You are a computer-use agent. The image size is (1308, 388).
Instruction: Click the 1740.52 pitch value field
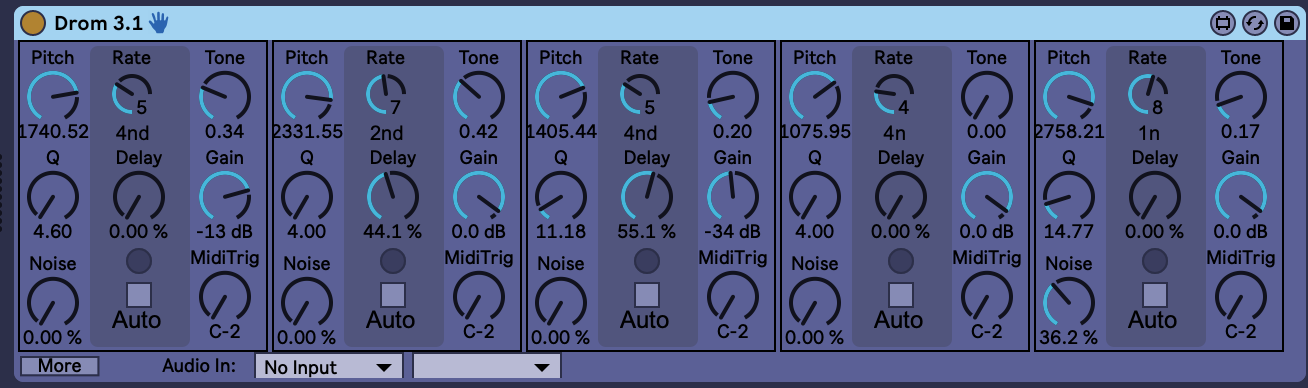click(53, 131)
